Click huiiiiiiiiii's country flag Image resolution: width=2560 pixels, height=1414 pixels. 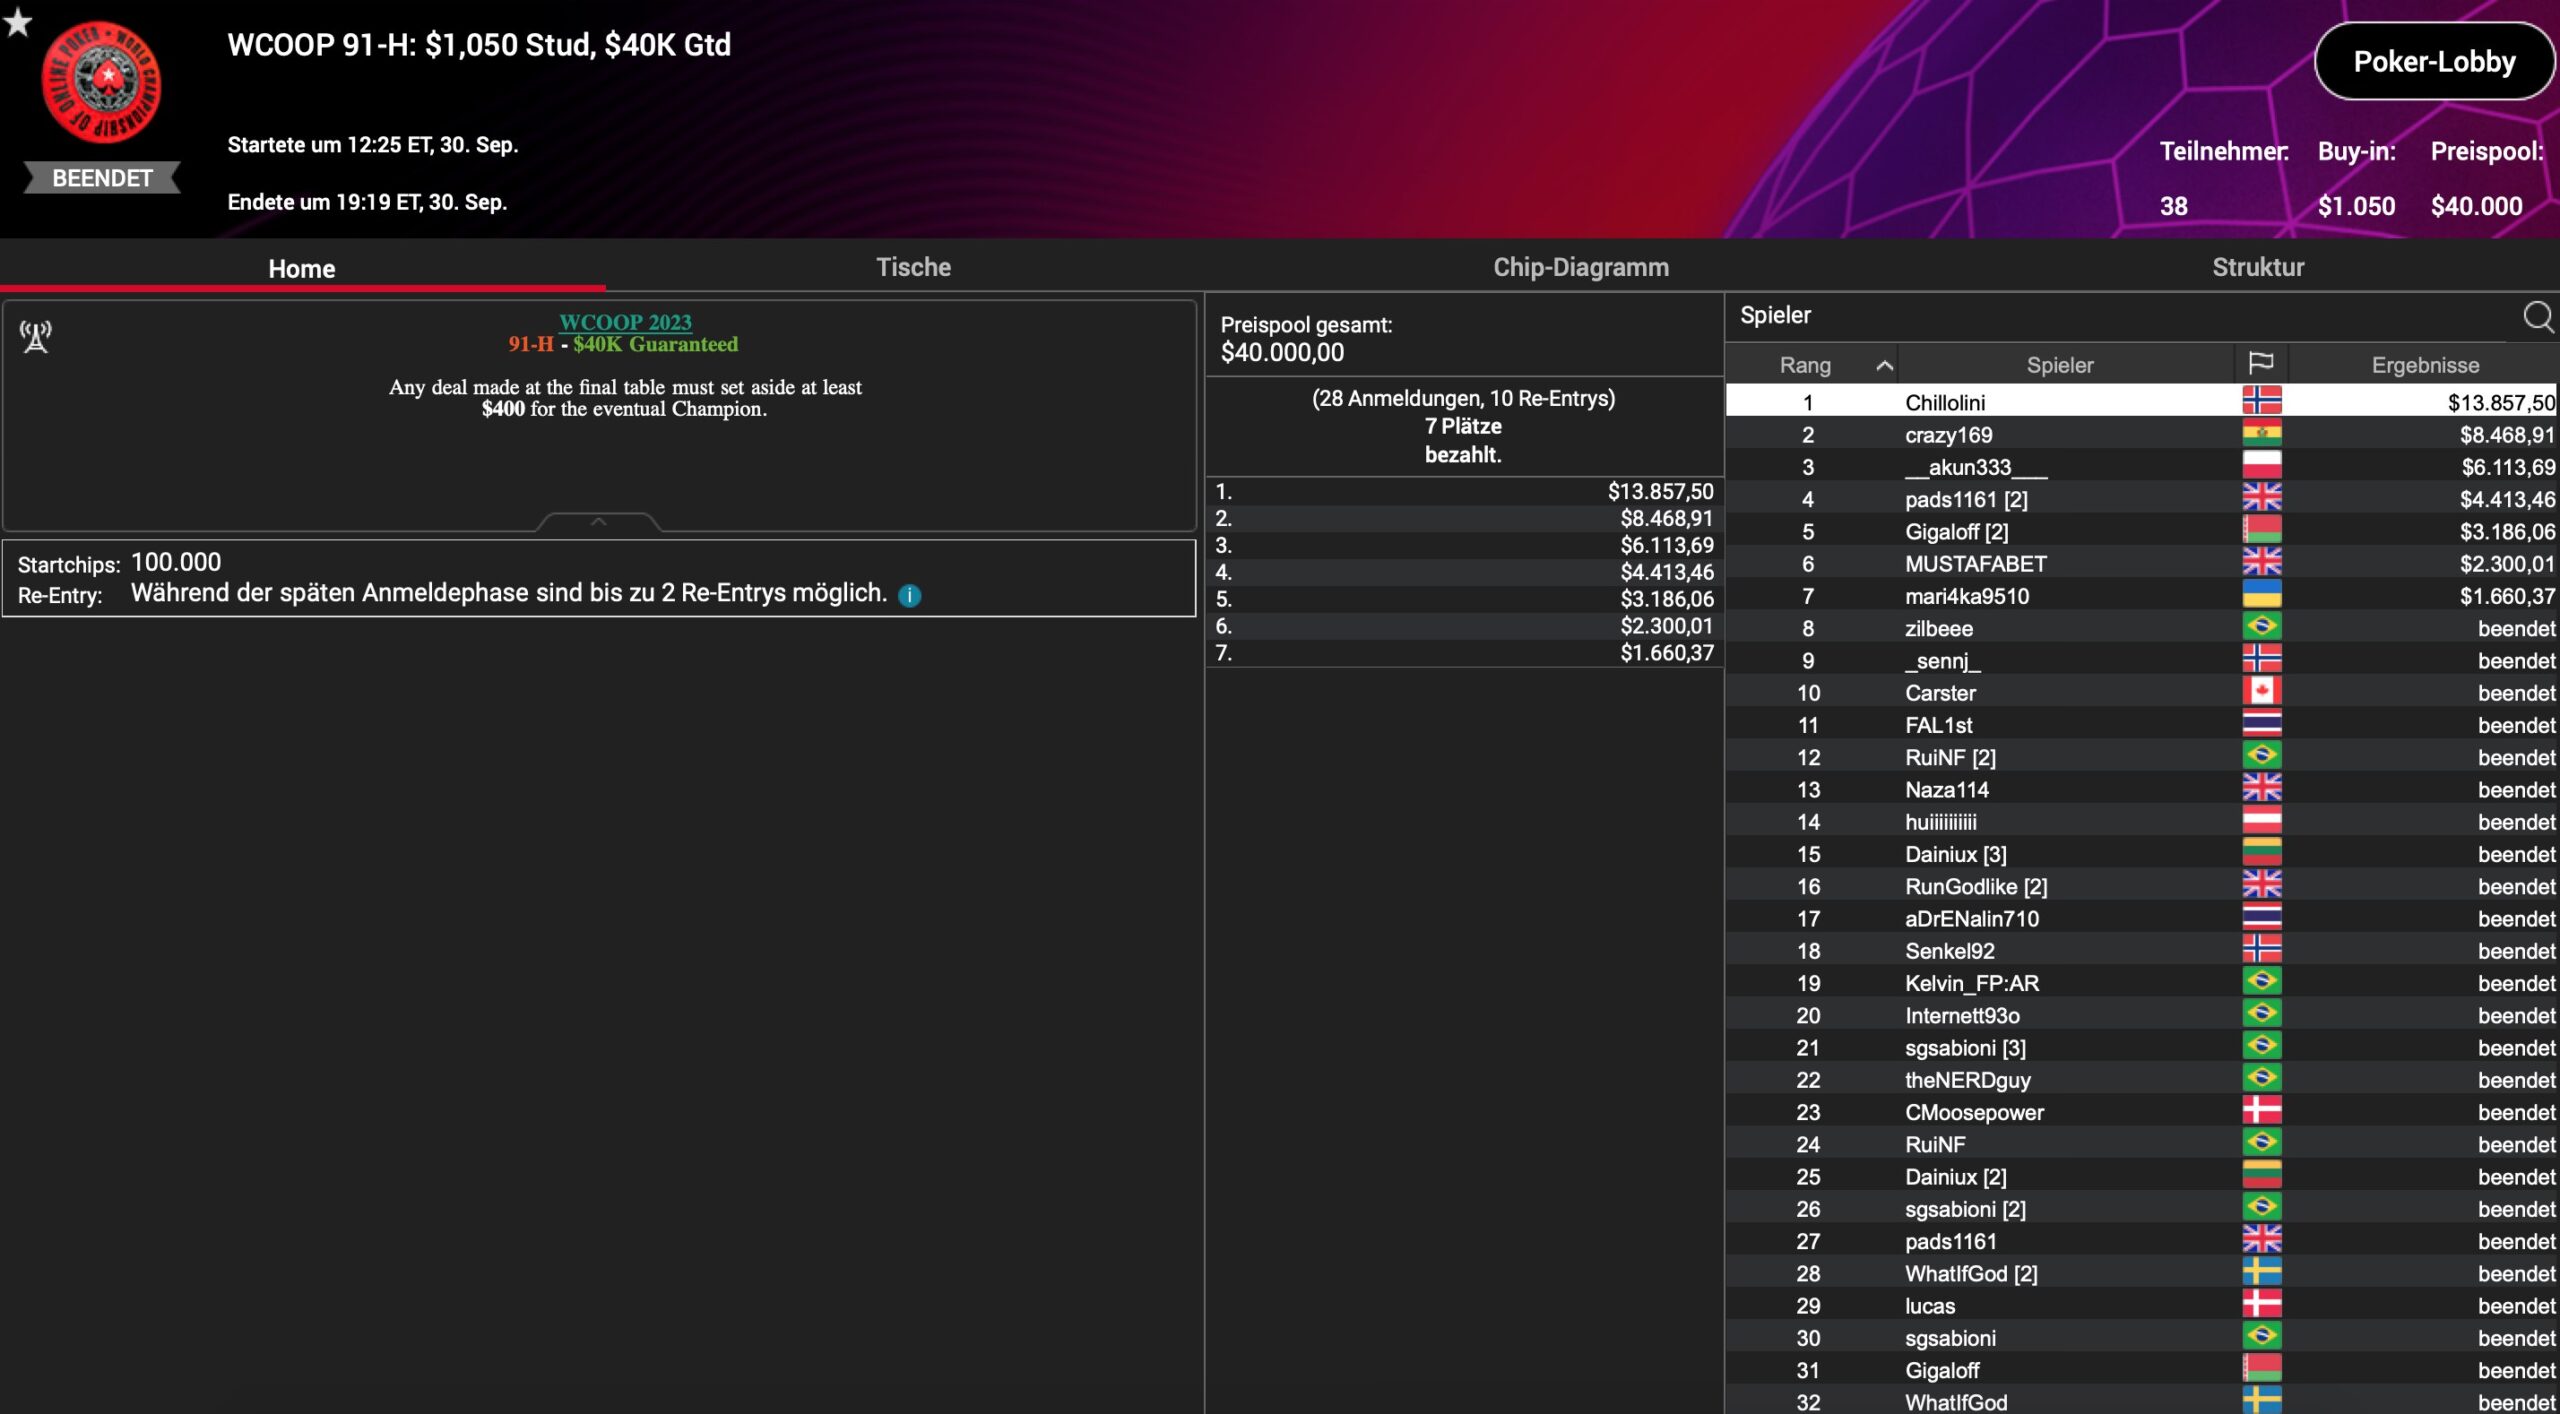coord(2261,821)
